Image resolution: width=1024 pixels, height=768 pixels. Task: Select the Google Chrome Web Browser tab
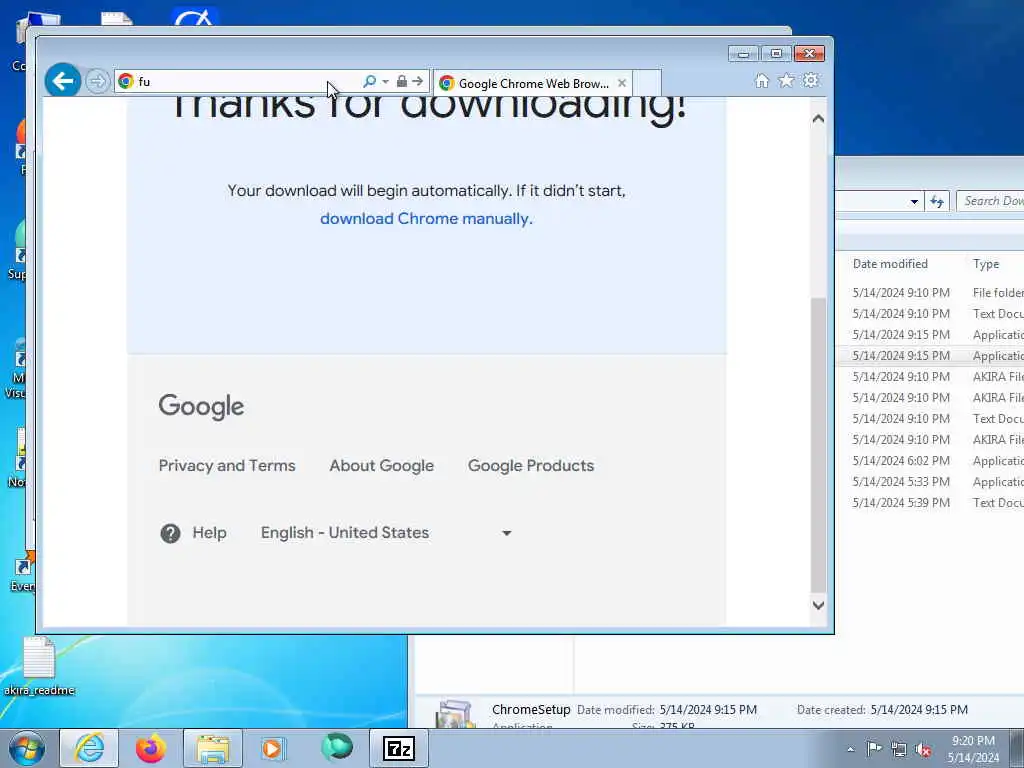(x=533, y=84)
